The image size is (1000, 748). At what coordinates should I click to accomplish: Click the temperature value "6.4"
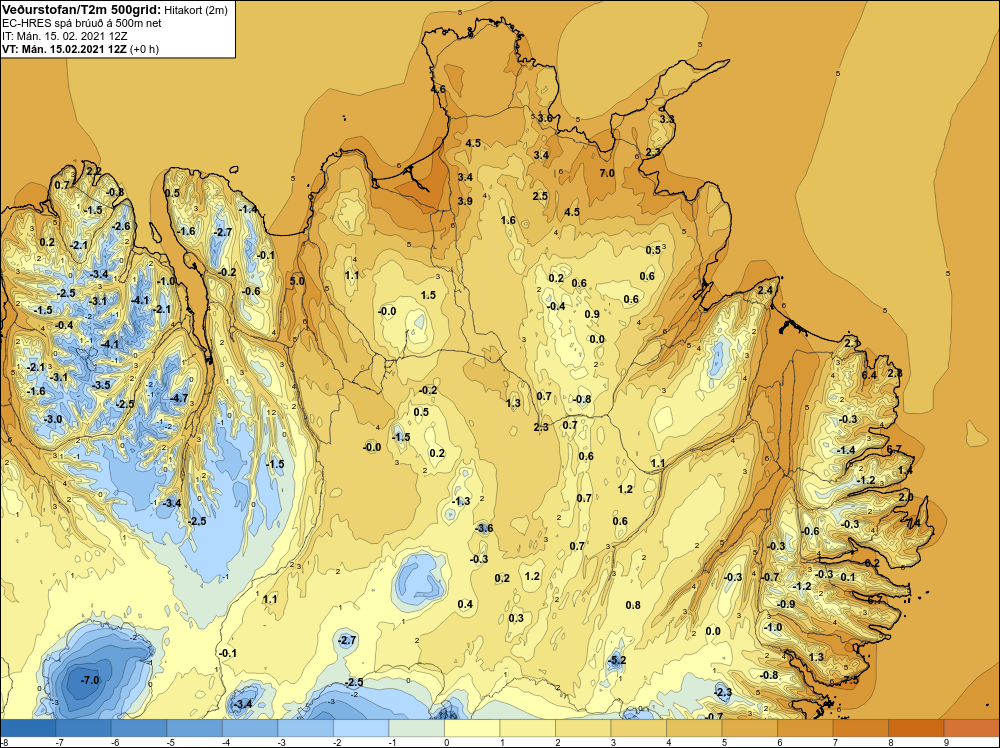click(x=869, y=375)
